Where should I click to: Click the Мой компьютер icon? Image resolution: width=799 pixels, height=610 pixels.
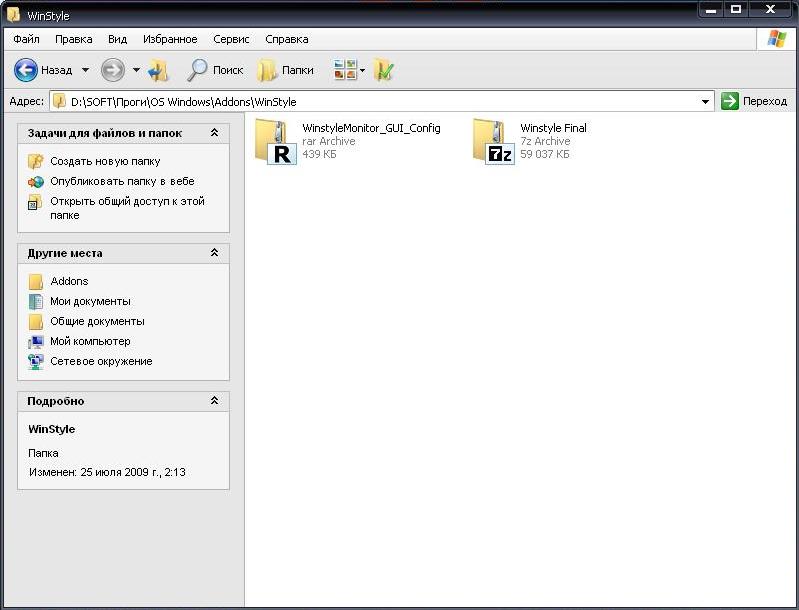click(36, 341)
